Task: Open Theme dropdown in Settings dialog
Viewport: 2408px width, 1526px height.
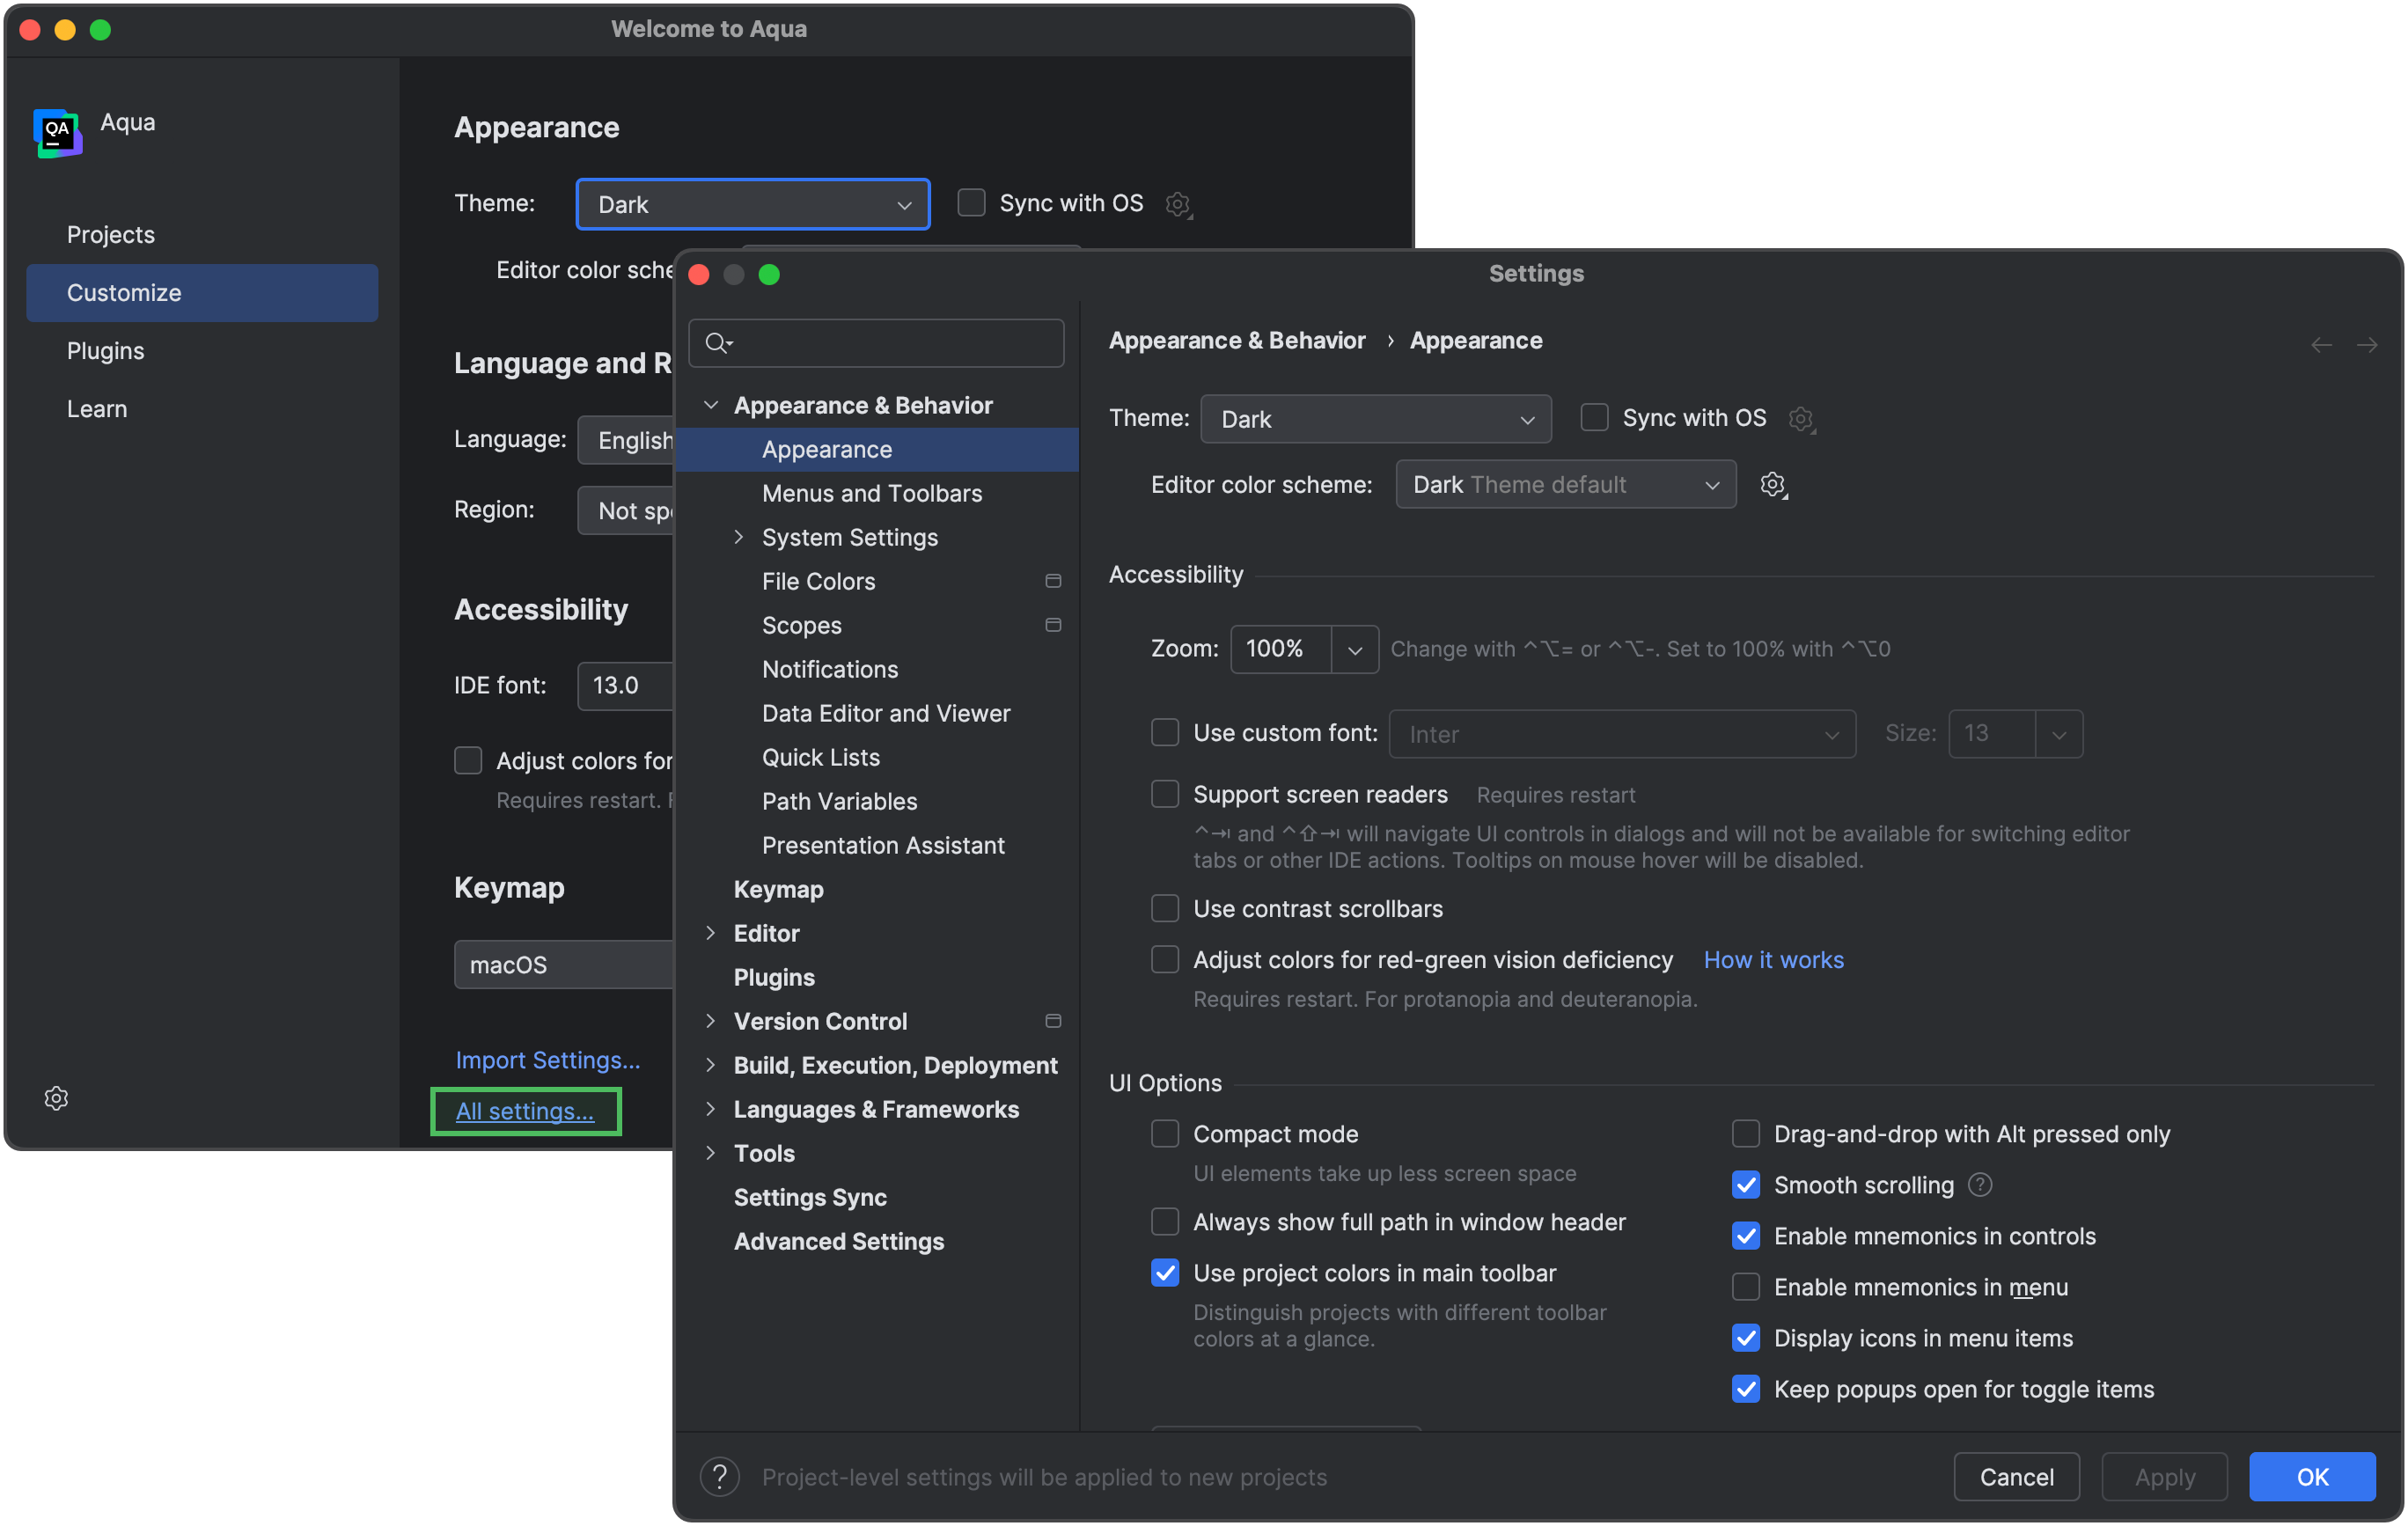Action: (1375, 419)
